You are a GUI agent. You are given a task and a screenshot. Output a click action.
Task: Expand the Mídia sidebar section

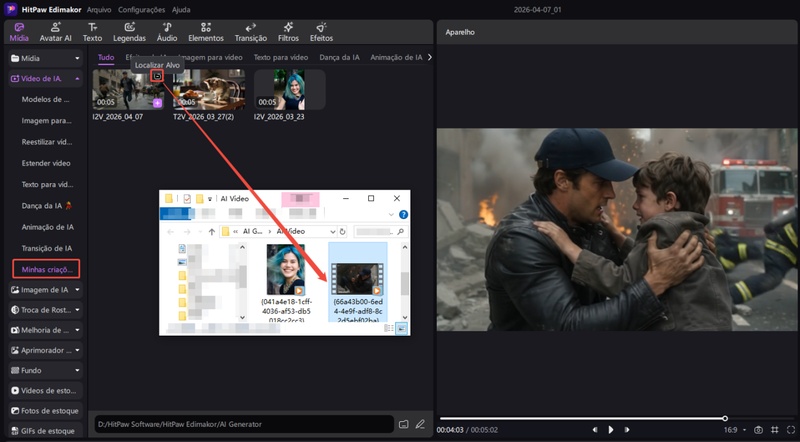click(45, 58)
